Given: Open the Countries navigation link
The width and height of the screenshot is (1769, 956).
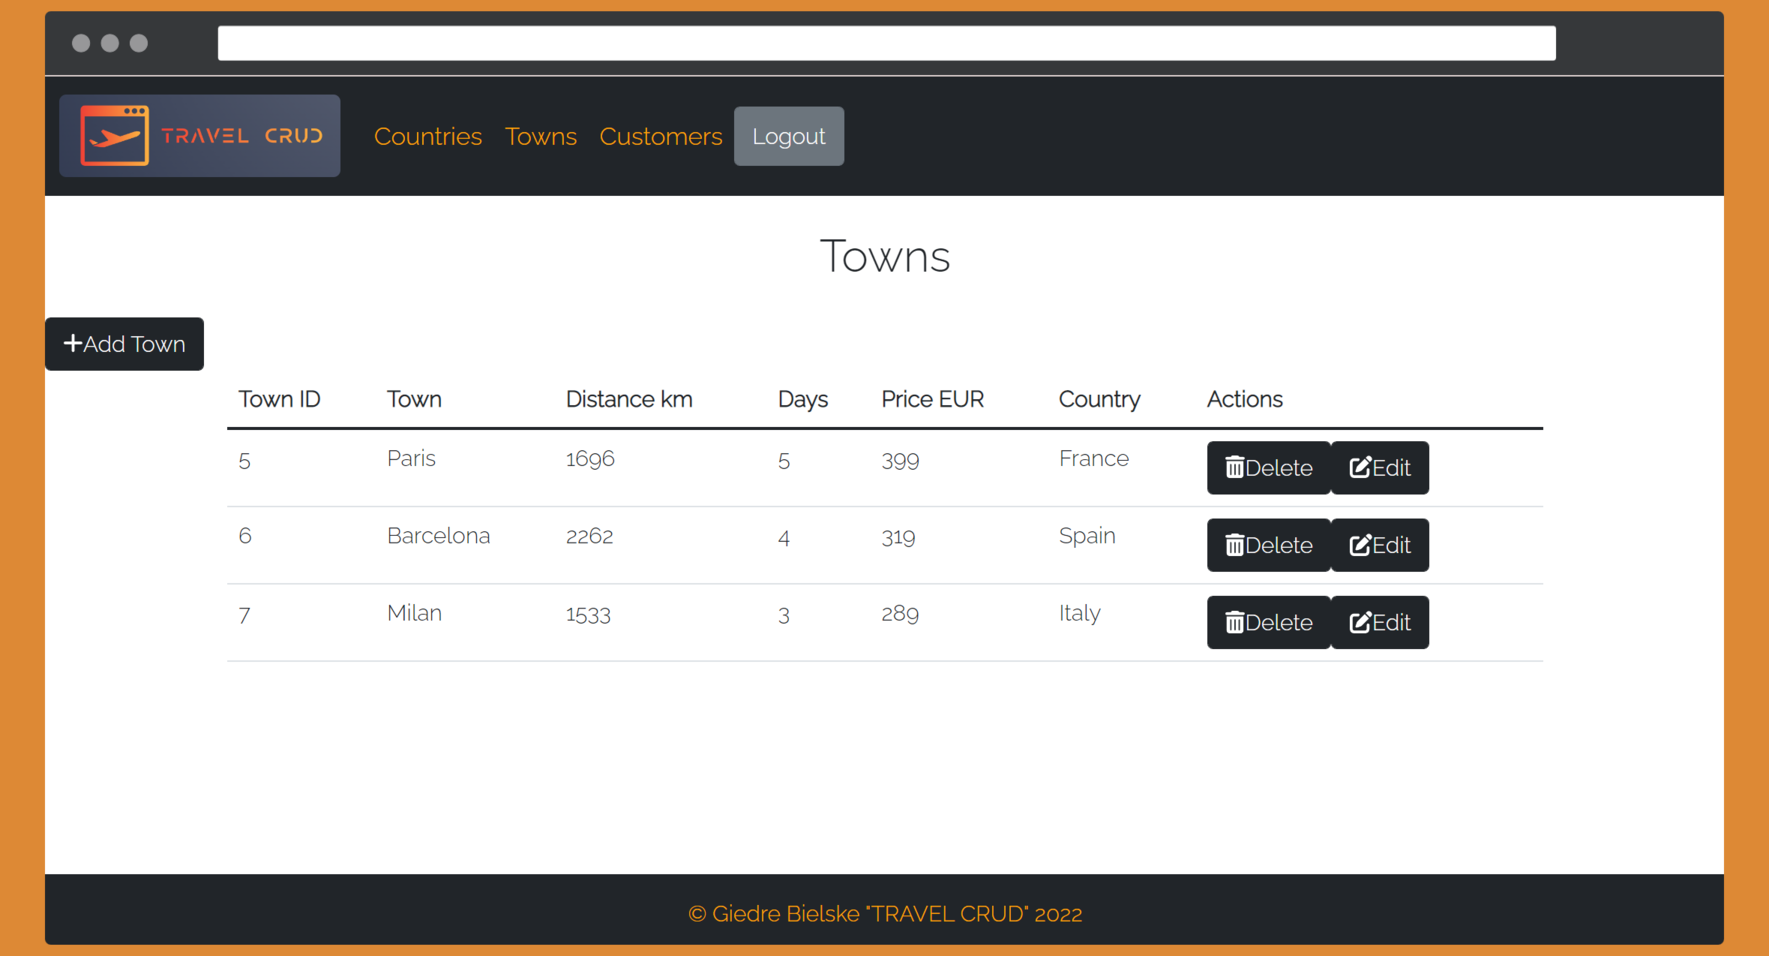Looking at the screenshot, I should click(427, 137).
